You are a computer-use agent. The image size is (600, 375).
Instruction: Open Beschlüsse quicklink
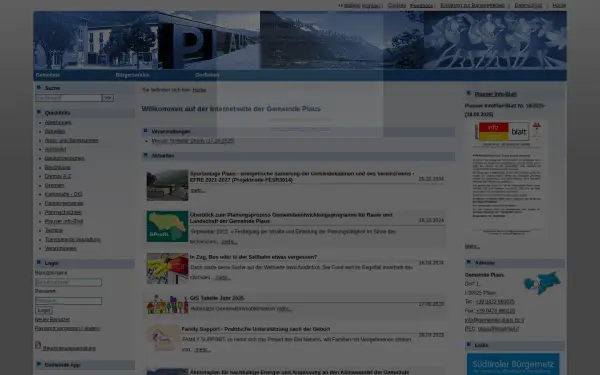click(x=57, y=167)
